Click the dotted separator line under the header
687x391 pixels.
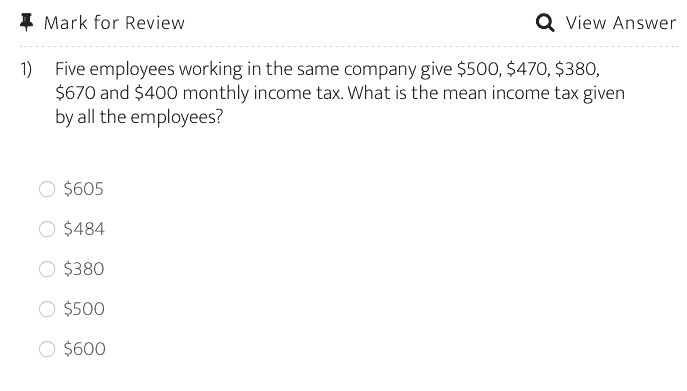[348, 46]
